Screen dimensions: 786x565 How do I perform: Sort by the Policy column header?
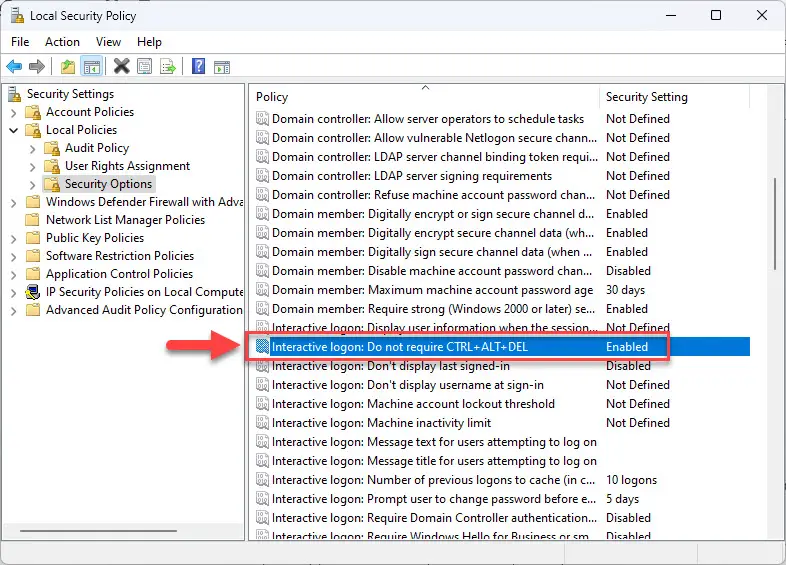420,97
